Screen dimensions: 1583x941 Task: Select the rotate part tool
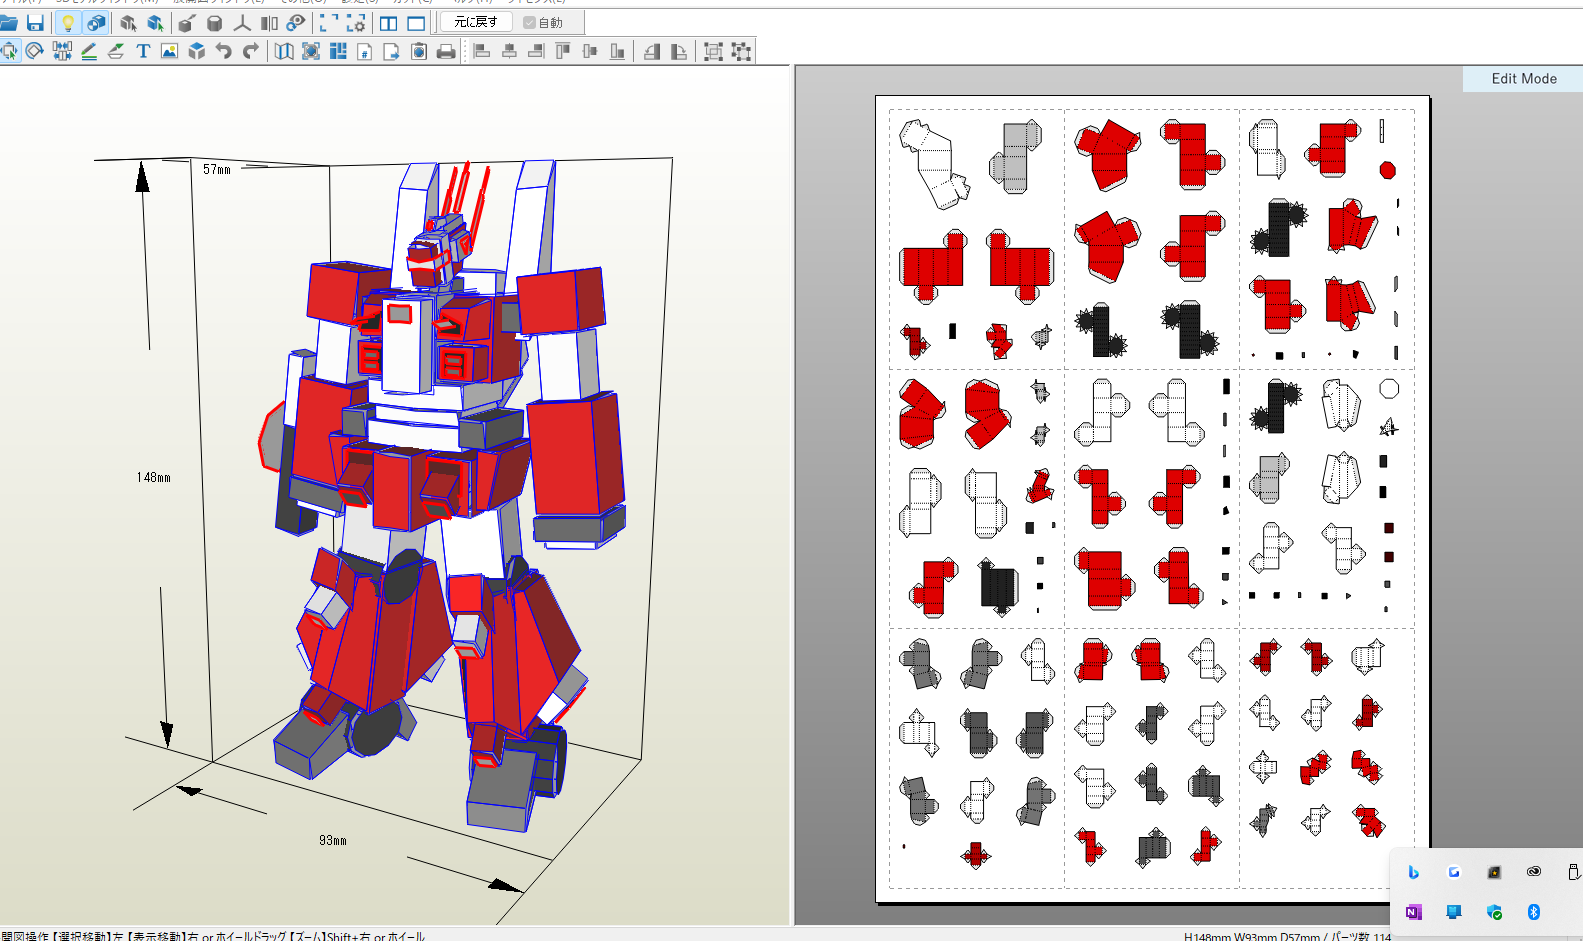point(35,51)
